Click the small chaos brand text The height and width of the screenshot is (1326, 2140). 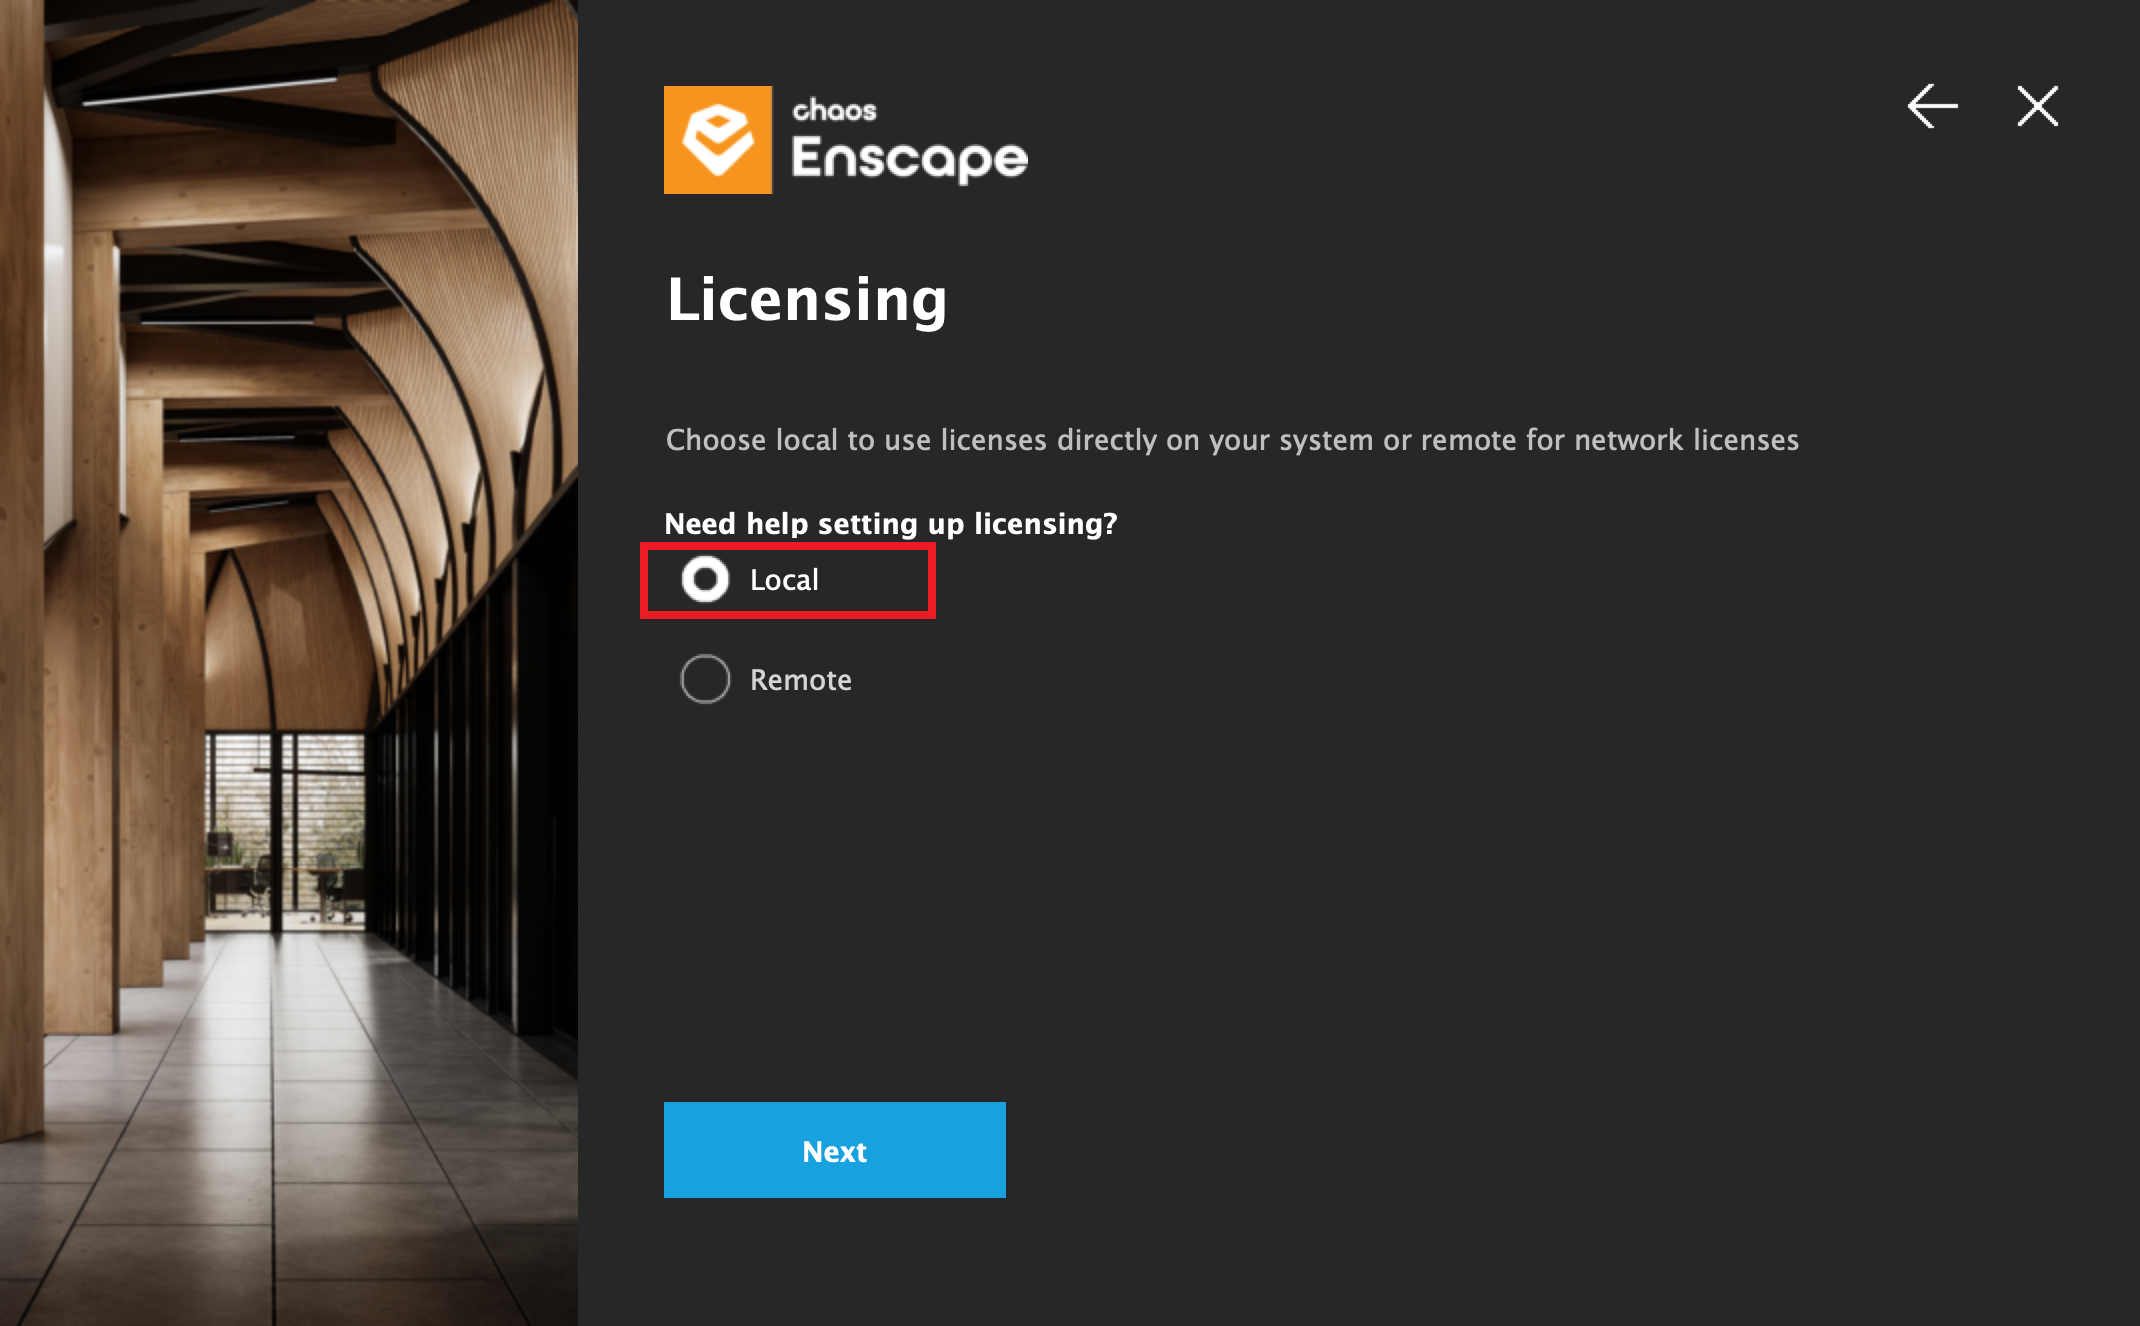pos(834,110)
